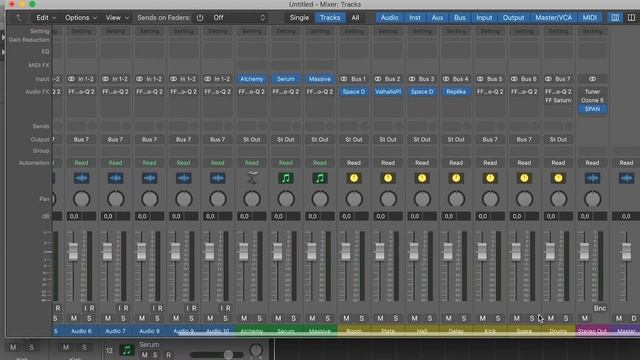Open the SPAN plugin on Stereo Out

[592, 109]
